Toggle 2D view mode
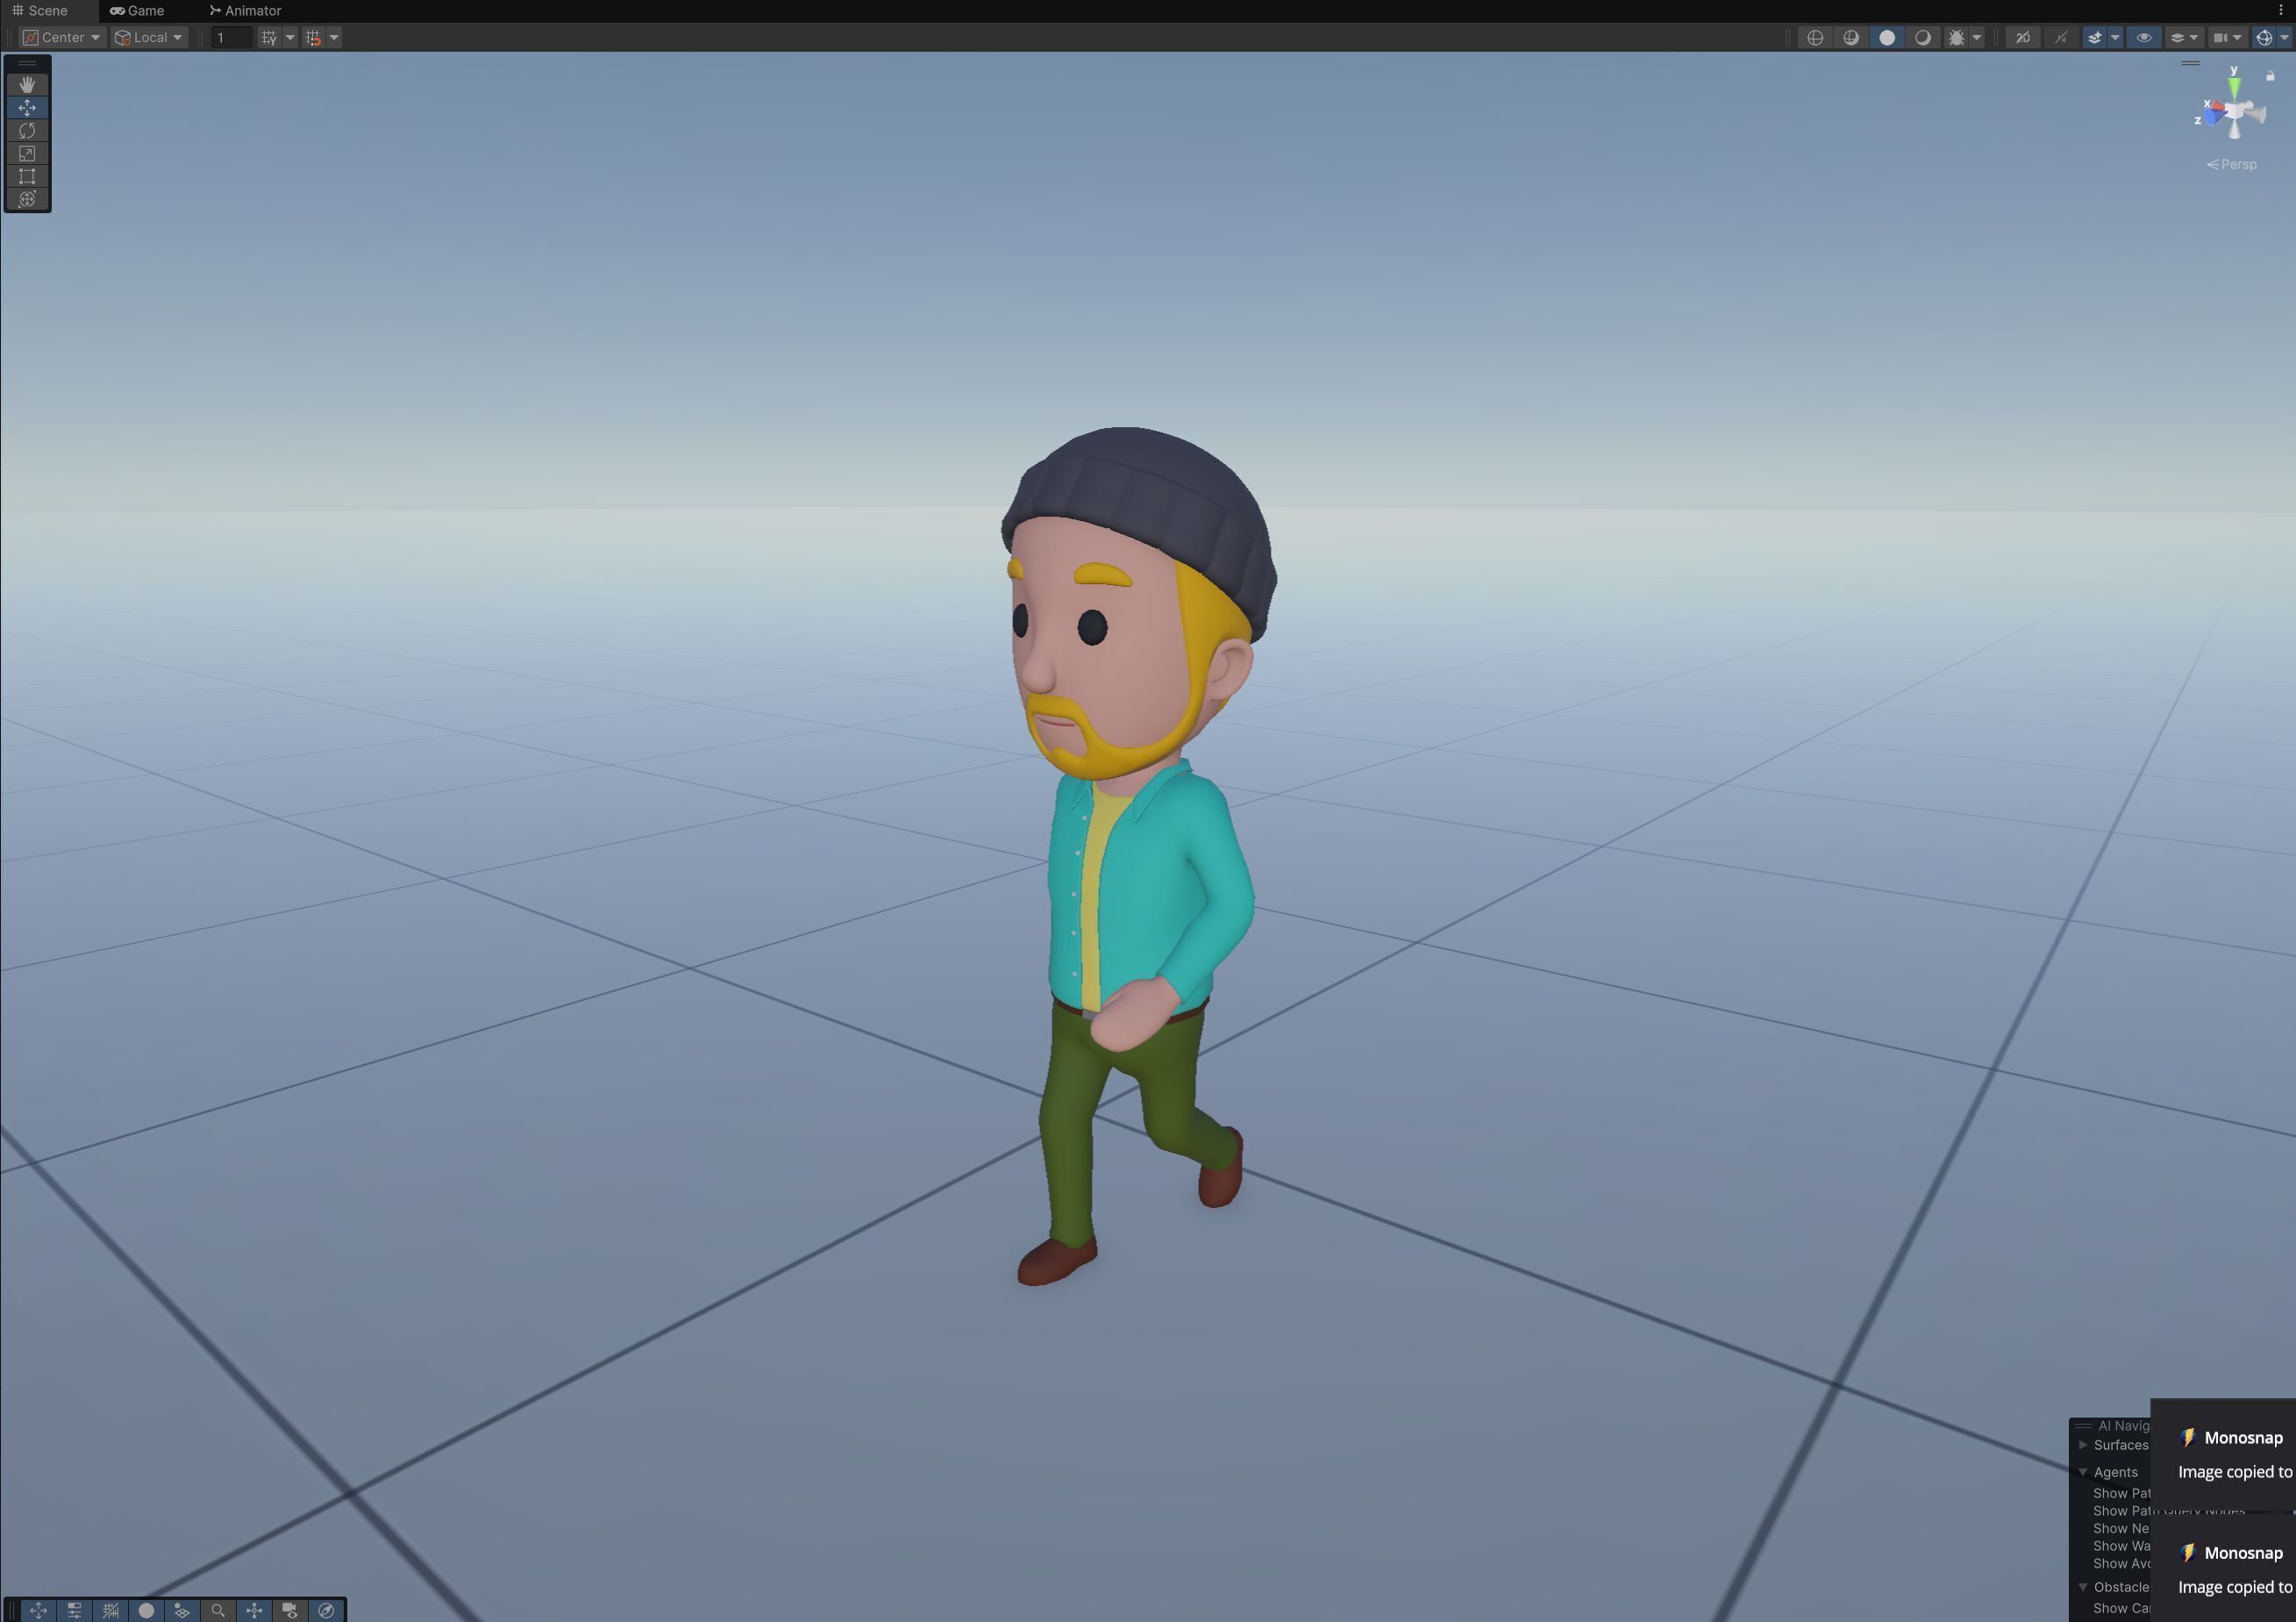Viewport: 2296px width, 1622px height. tap(2023, 37)
